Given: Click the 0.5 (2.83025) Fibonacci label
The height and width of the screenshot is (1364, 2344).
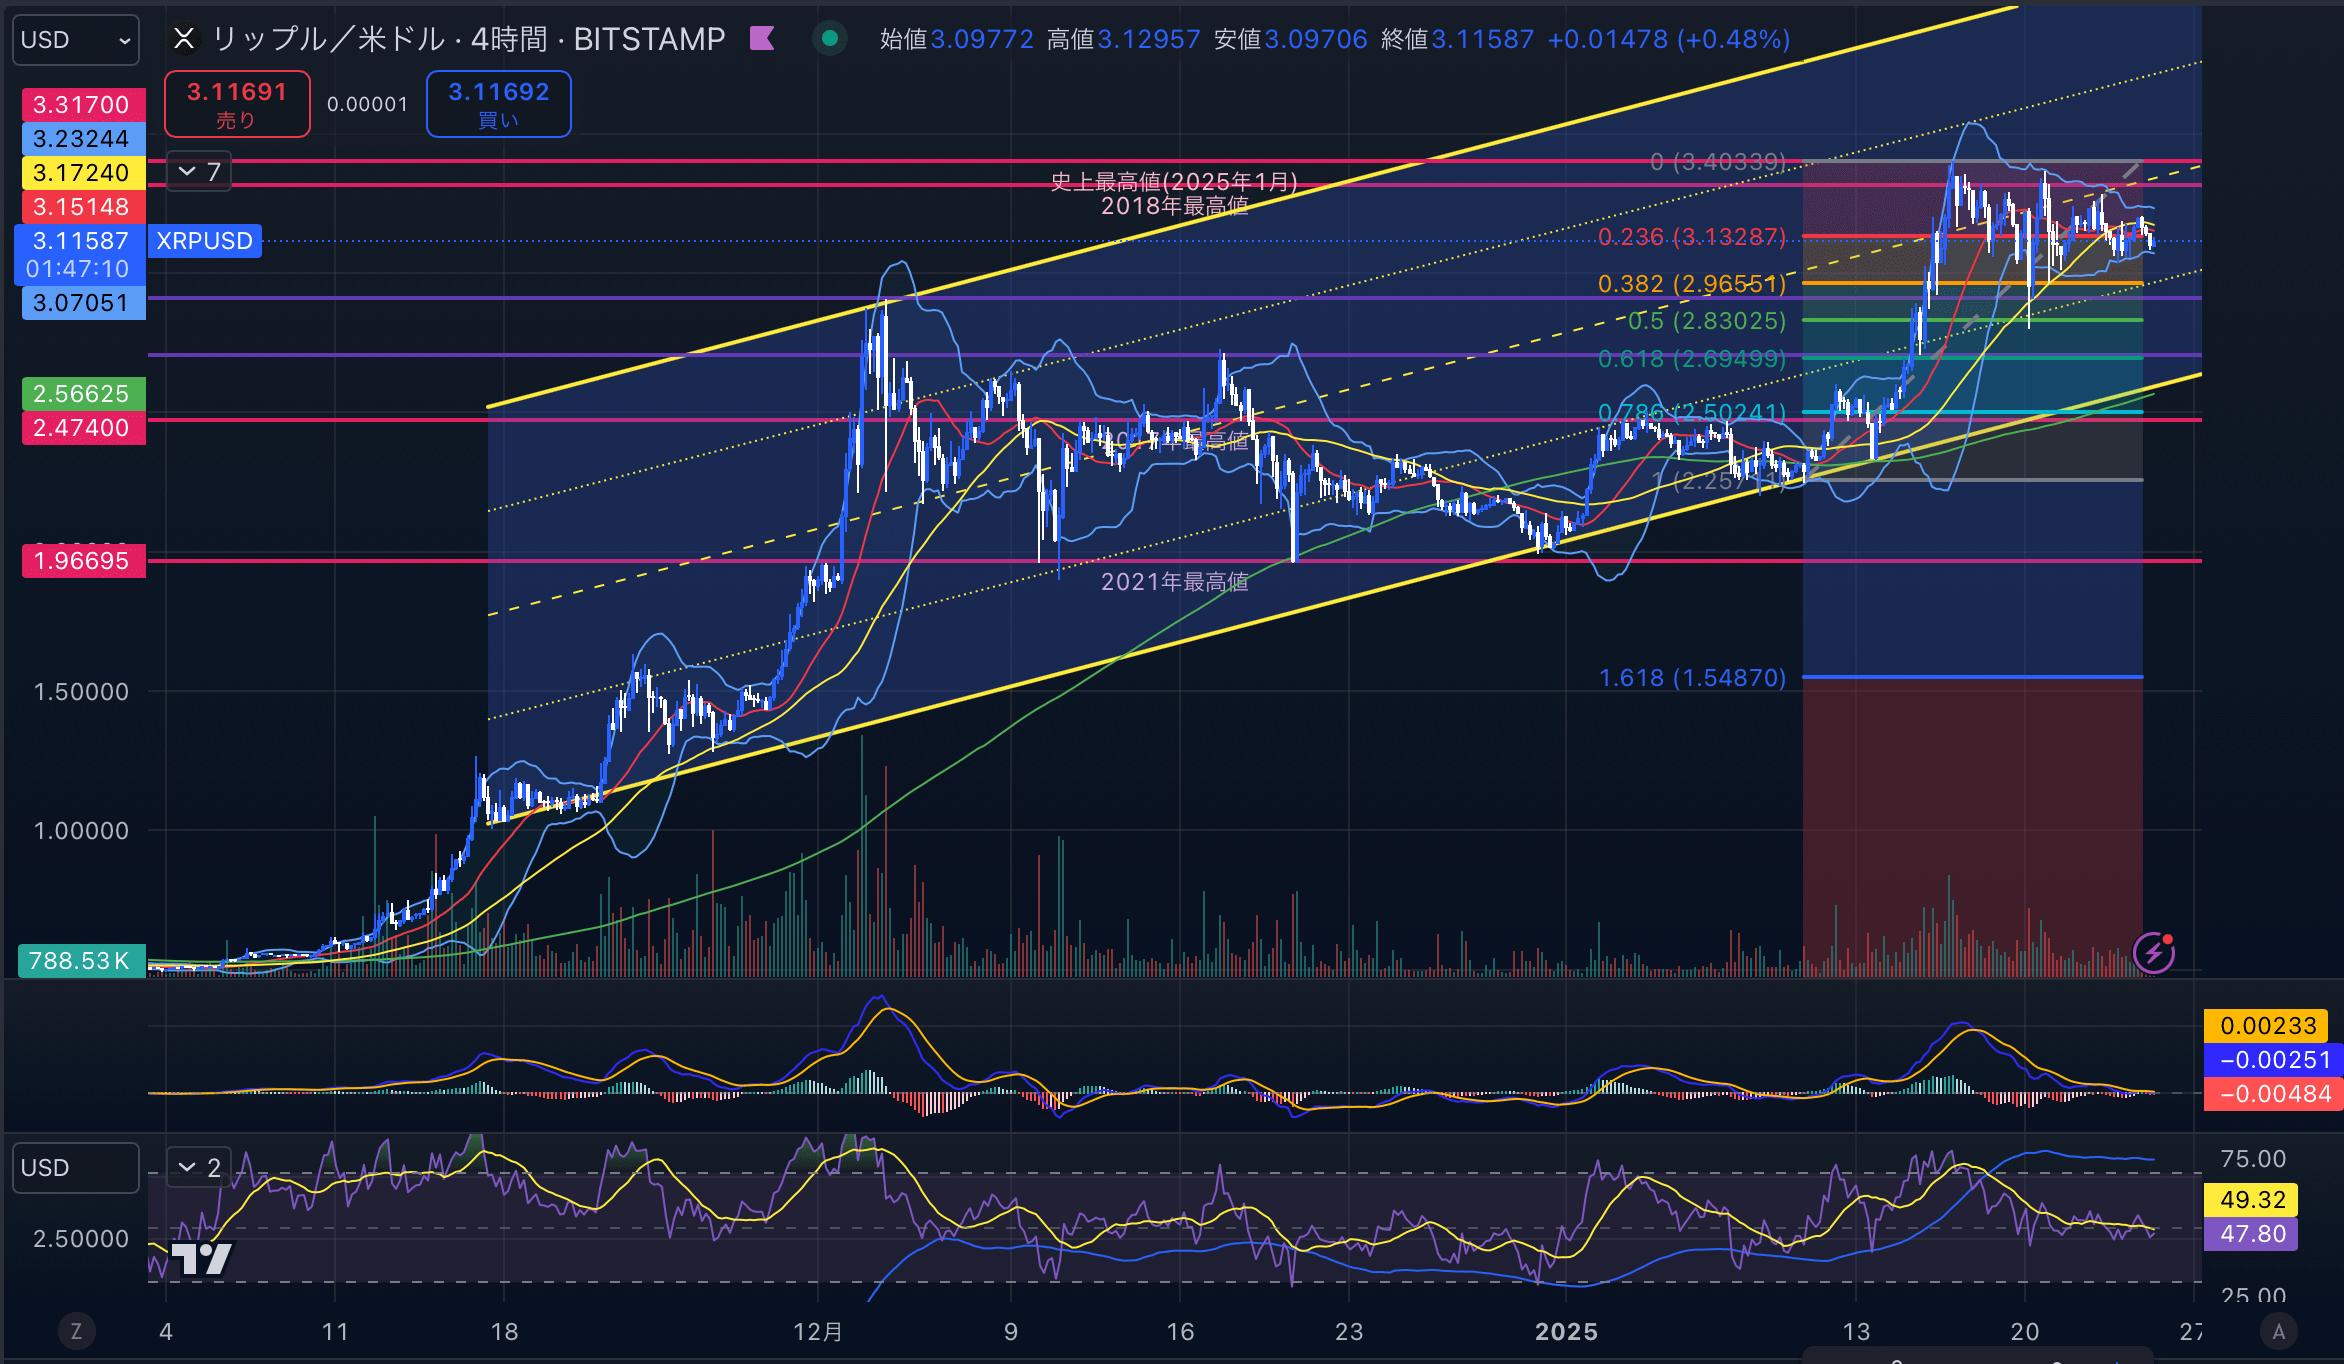Looking at the screenshot, I should (x=1707, y=321).
